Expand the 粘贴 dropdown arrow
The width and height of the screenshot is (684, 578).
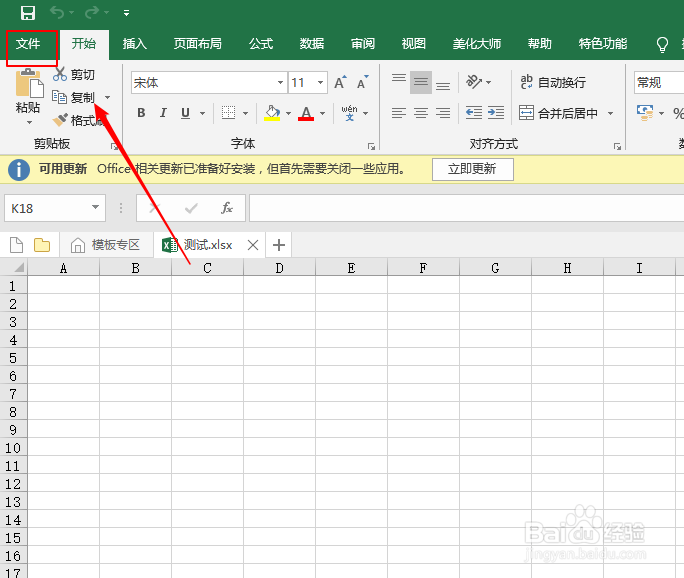tap(29, 123)
